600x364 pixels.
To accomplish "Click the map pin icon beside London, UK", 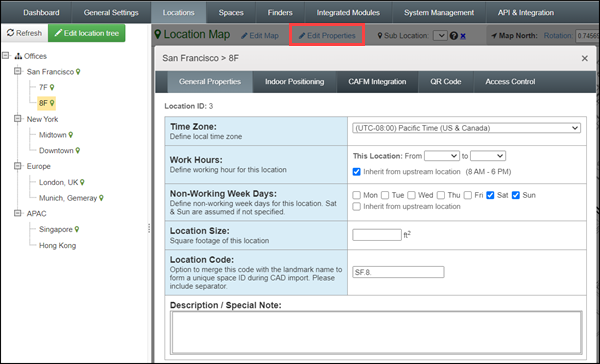I will tap(82, 182).
